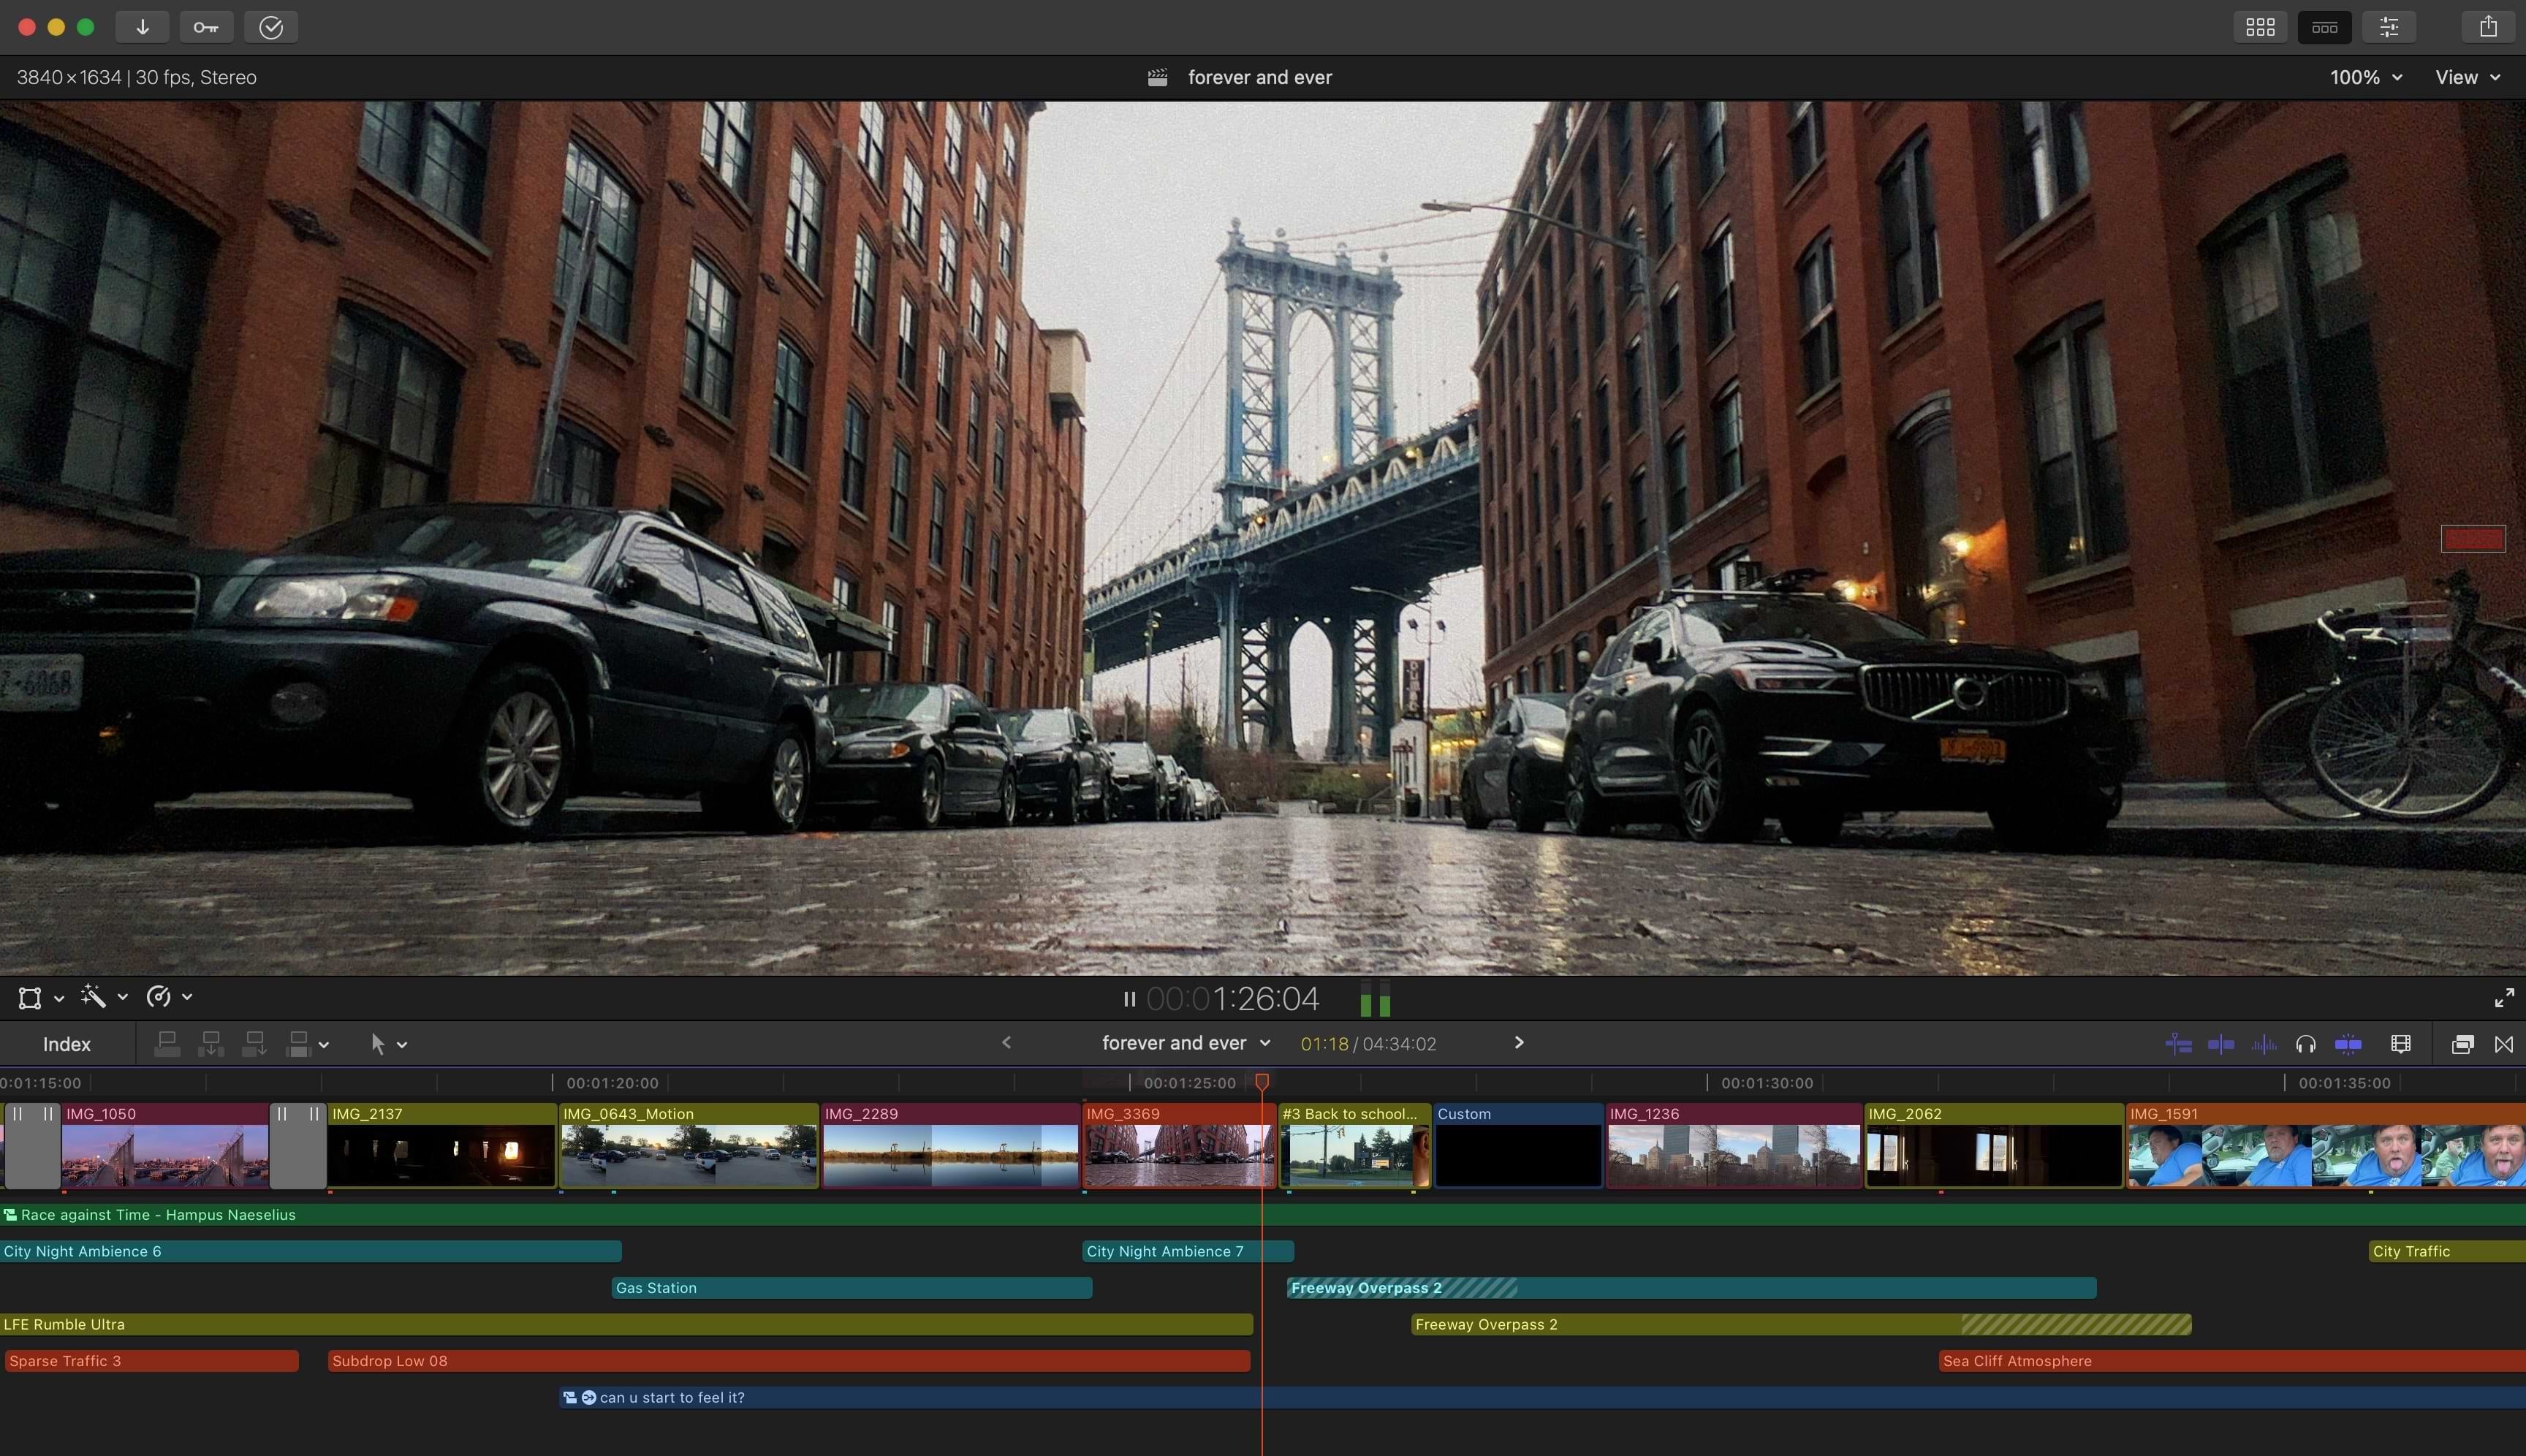The image size is (2526, 1456).
Task: Click the Import Media arrow button
Action: [x=142, y=27]
